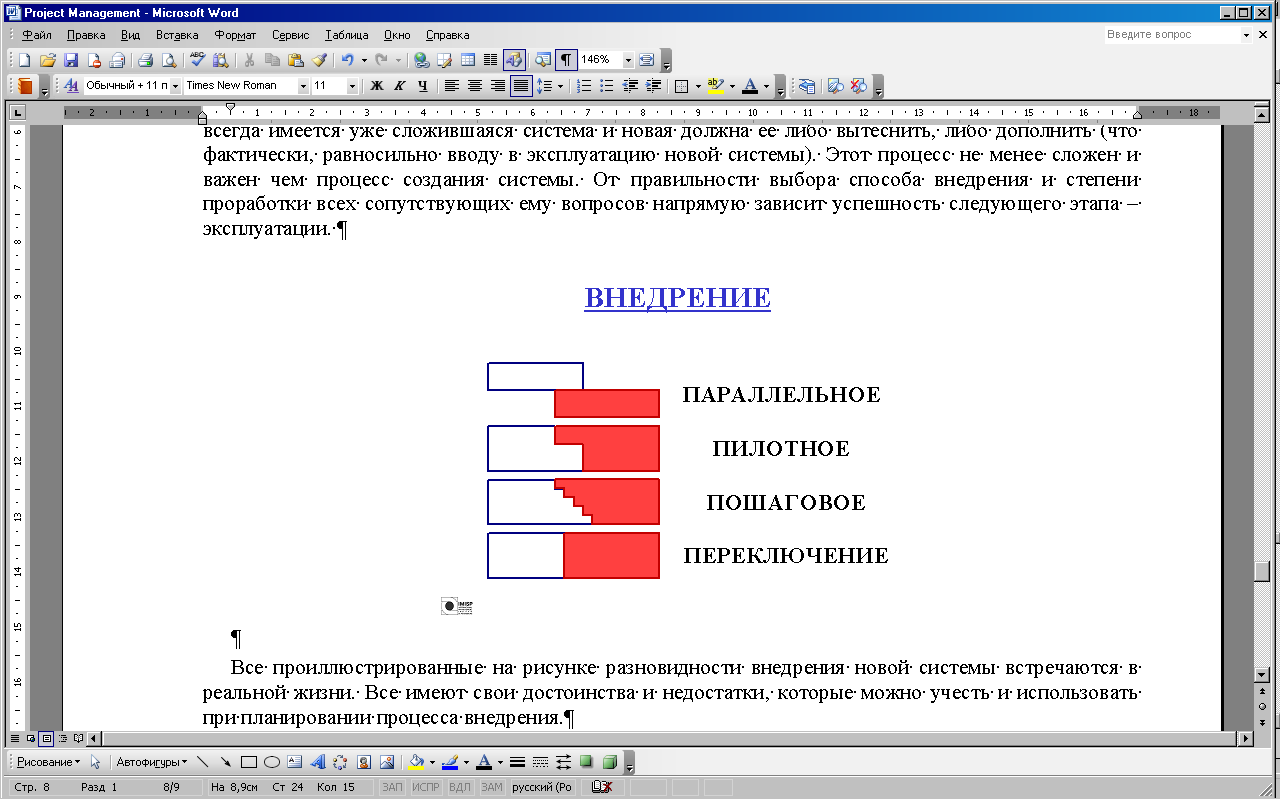Apply a bulleted list
The width and height of the screenshot is (1280, 800).
pyautogui.click(x=608, y=86)
